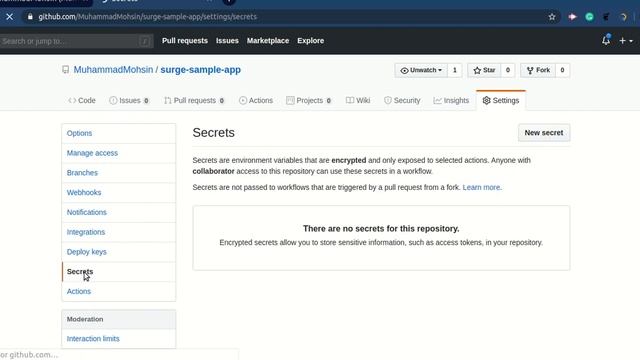Click the padlock site info icon

(x=30, y=17)
